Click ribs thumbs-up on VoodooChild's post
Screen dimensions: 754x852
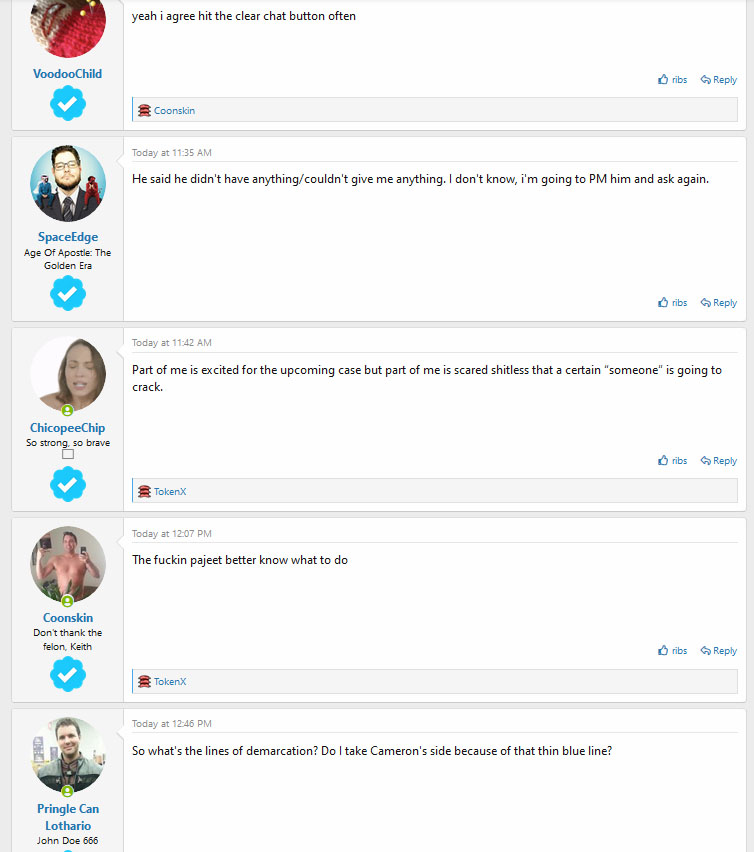[x=673, y=80]
